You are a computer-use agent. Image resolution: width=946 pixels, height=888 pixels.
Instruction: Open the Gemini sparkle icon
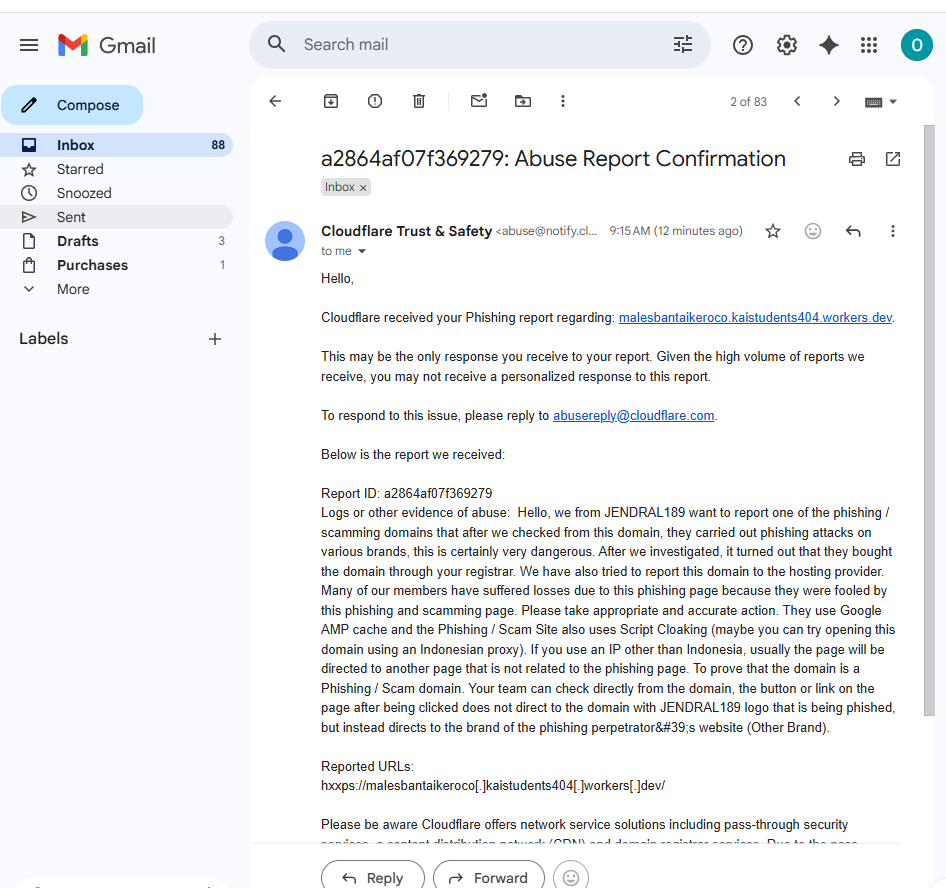pos(828,45)
